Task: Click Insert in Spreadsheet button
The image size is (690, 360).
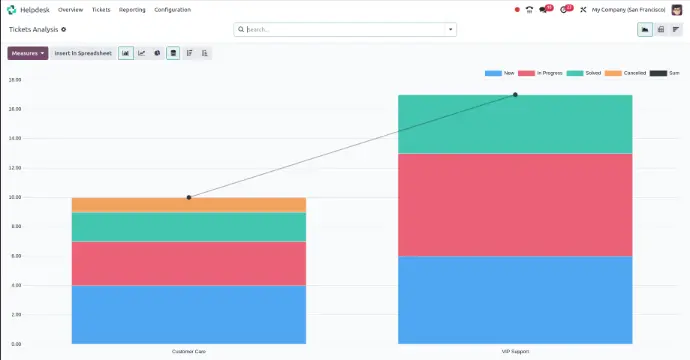Action: [83, 53]
